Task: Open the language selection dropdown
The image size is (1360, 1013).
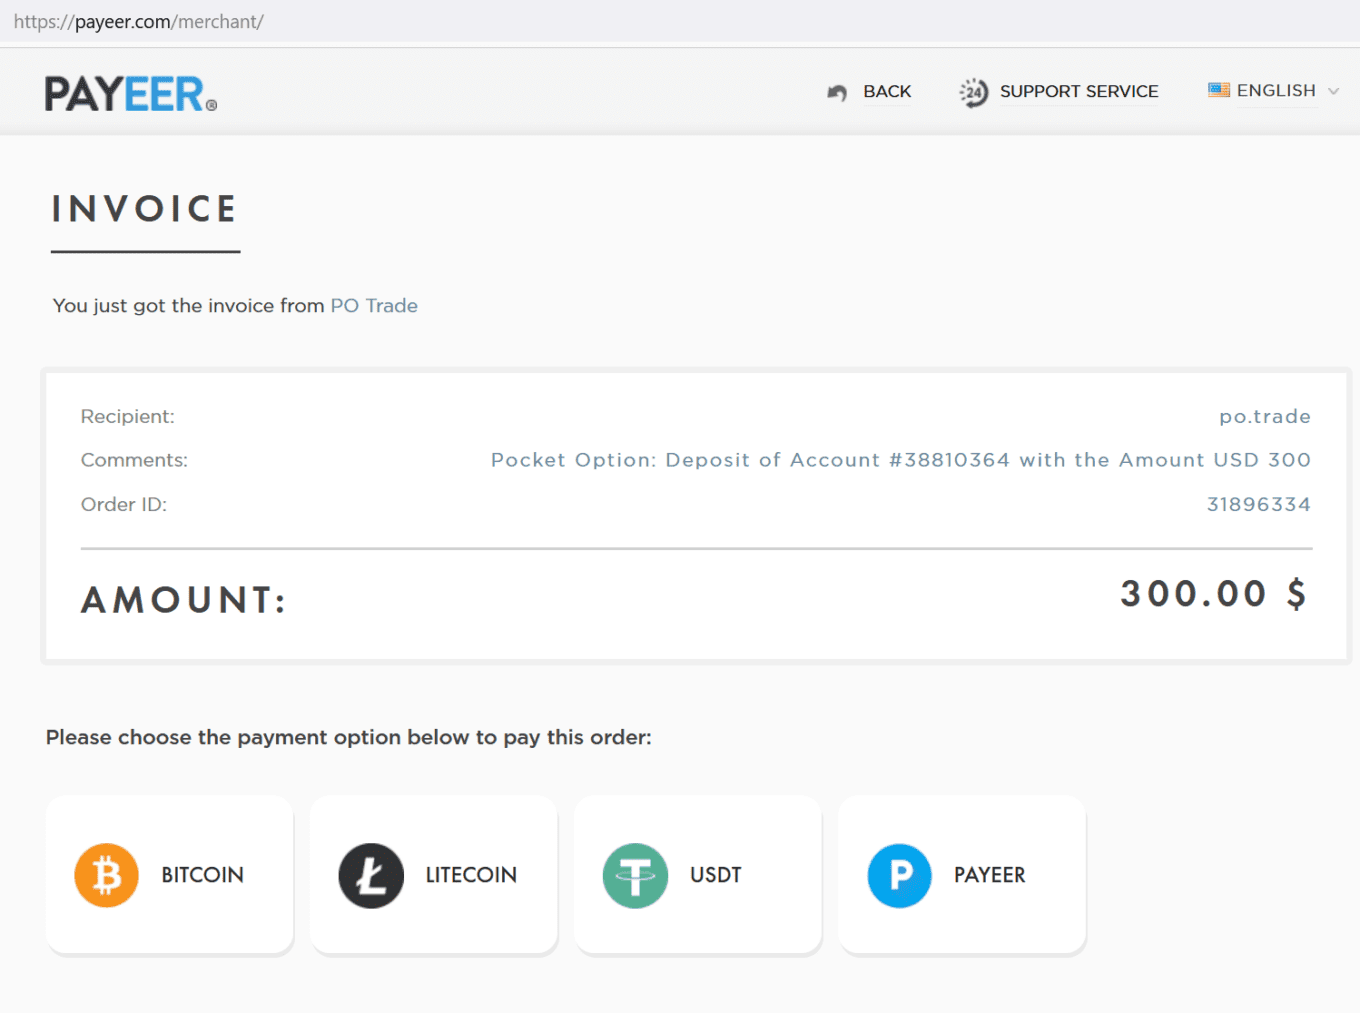Action: [x=1272, y=90]
